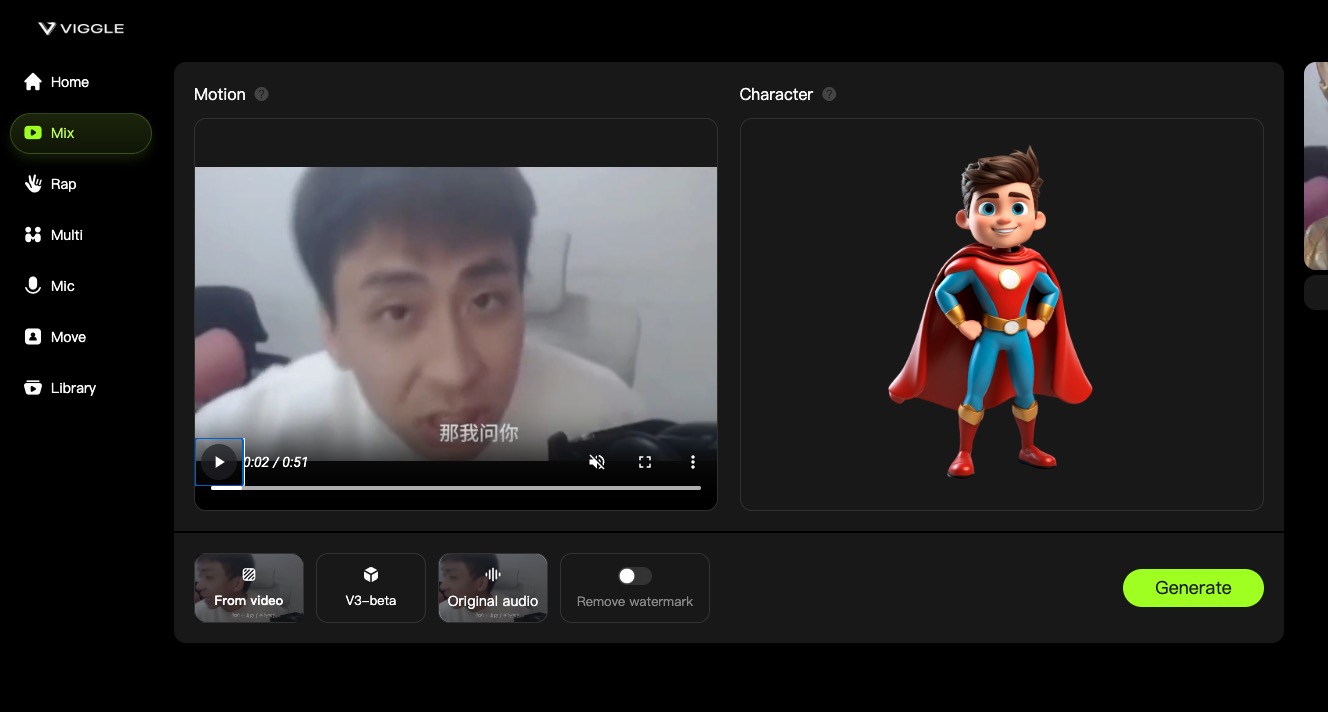Open the Move section icon
1328x712 pixels.
(33, 337)
